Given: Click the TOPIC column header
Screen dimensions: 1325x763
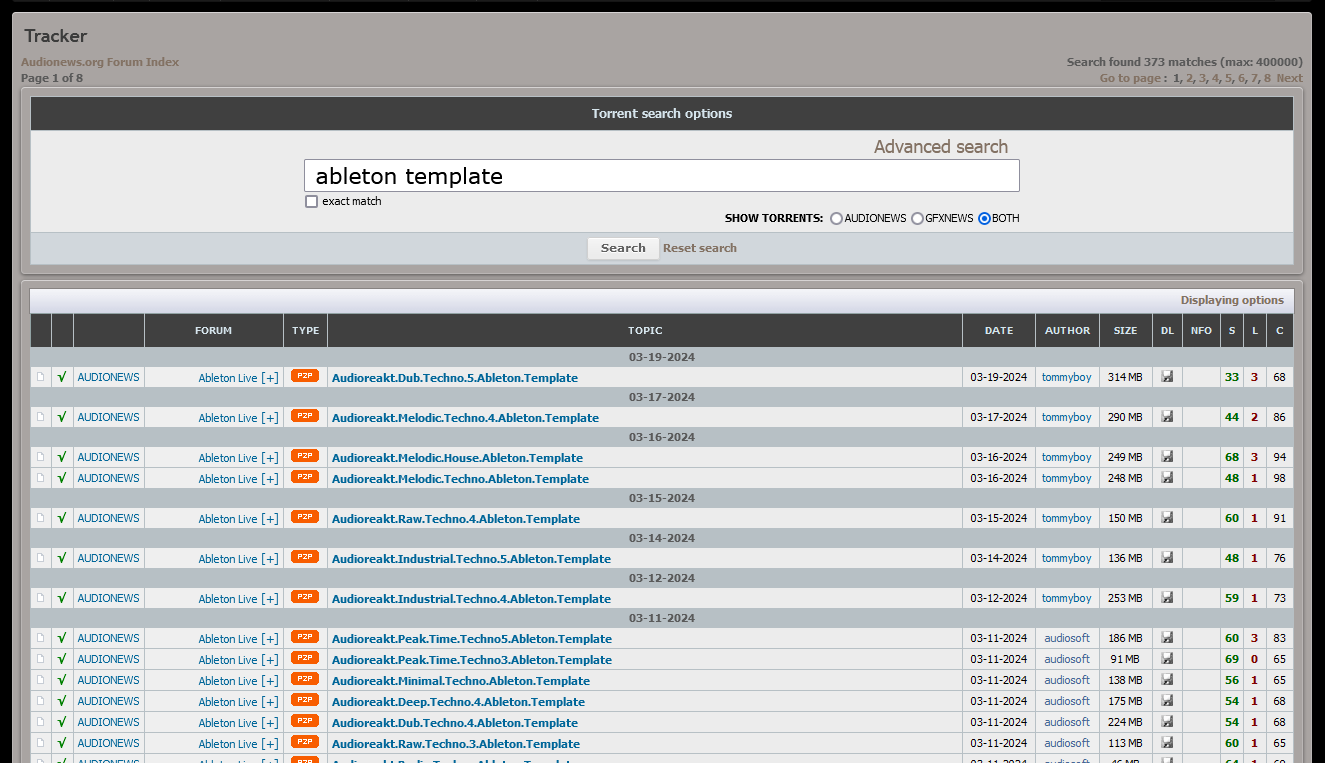Looking at the screenshot, I should 645,331.
